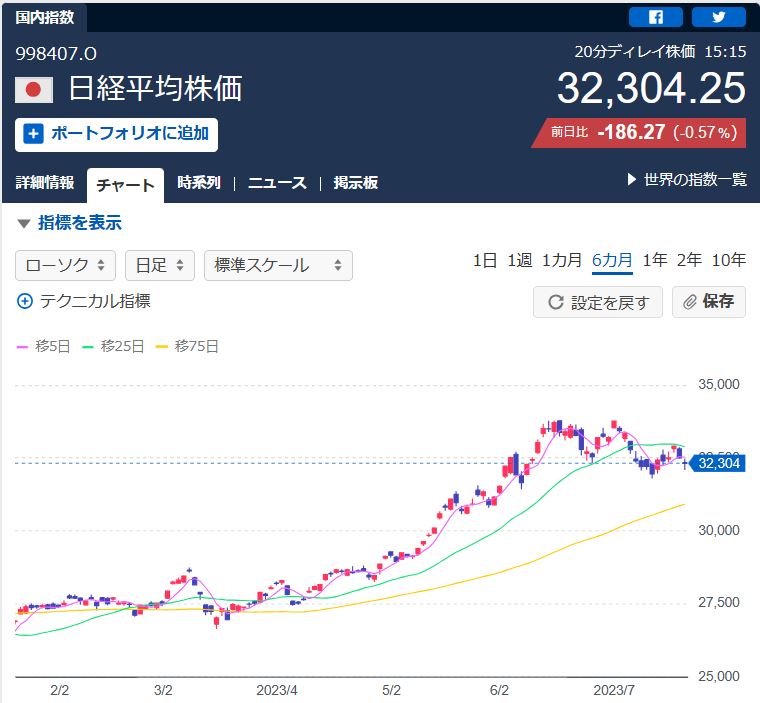
Task: Click the 日経平均株価 title
Action: coord(155,89)
